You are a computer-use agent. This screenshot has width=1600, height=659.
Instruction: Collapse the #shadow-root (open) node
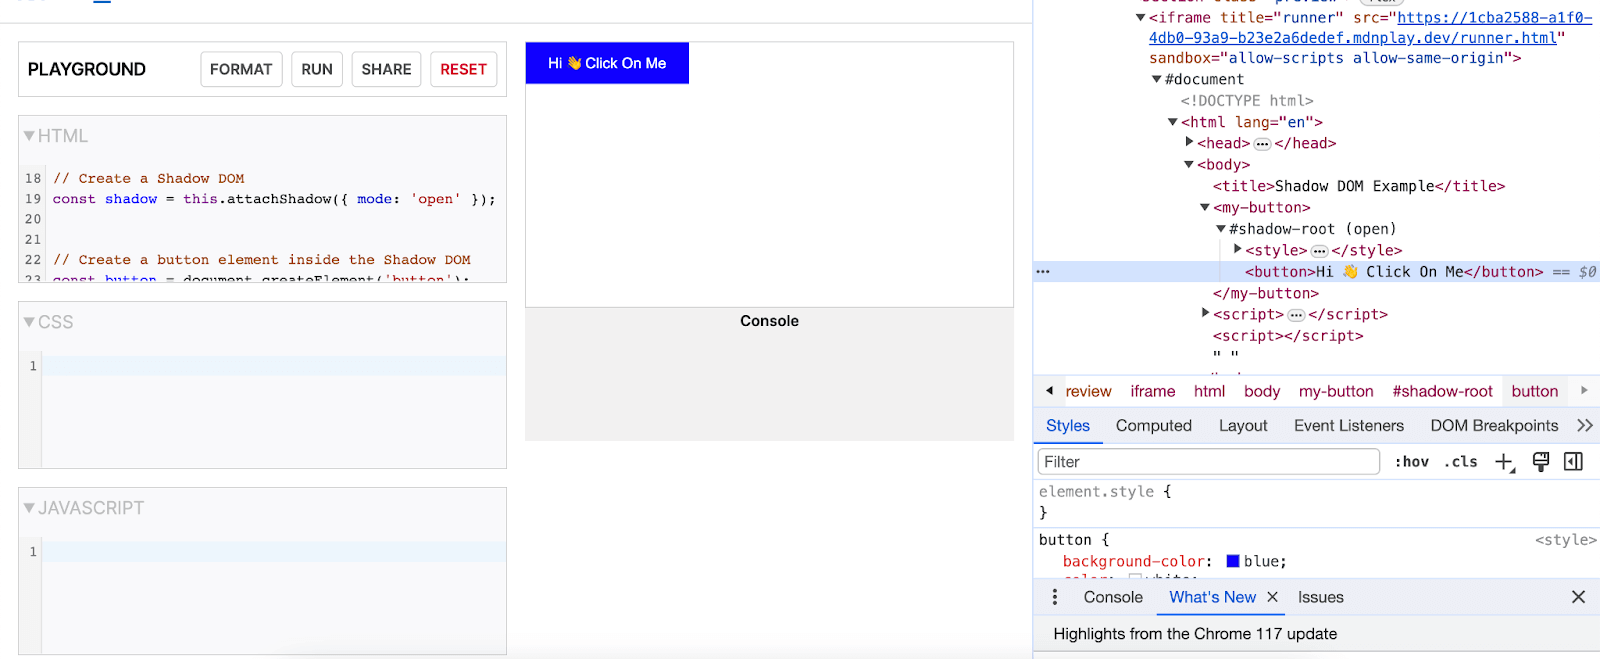(1221, 229)
